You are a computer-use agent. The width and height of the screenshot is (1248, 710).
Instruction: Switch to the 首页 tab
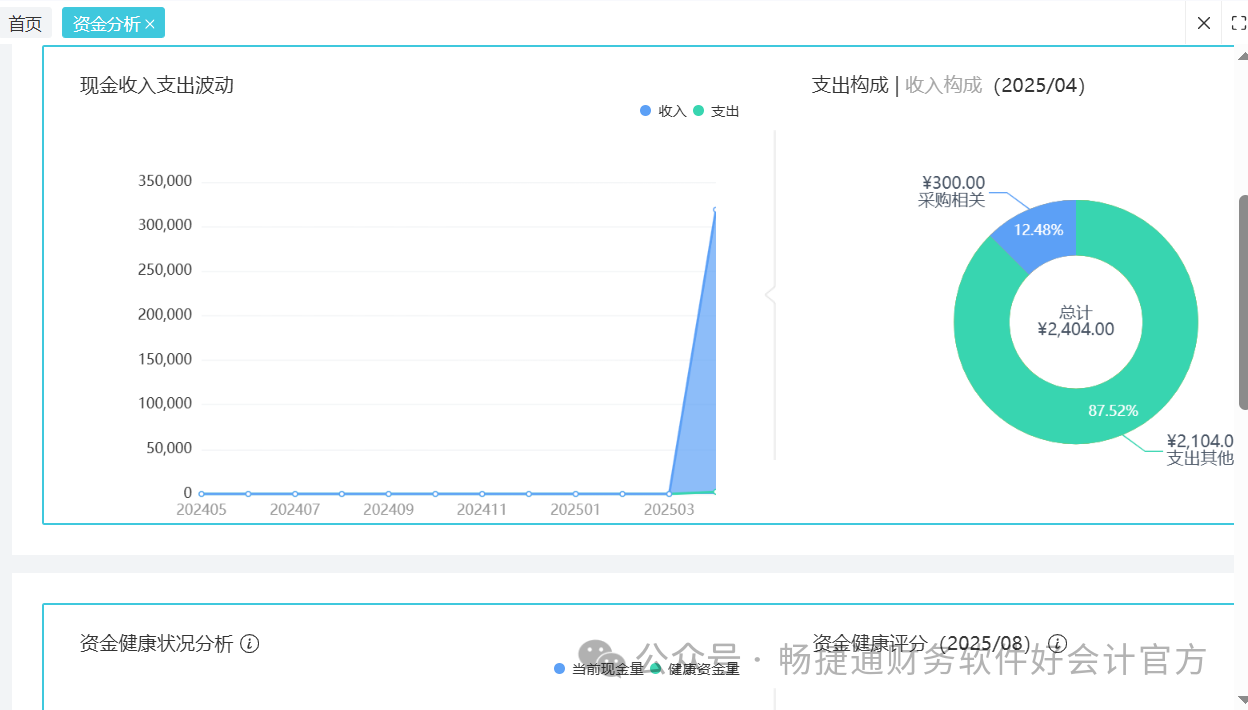pos(26,22)
